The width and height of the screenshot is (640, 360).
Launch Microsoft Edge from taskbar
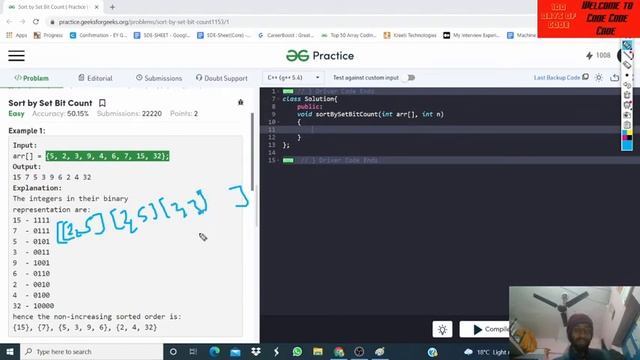point(214,351)
